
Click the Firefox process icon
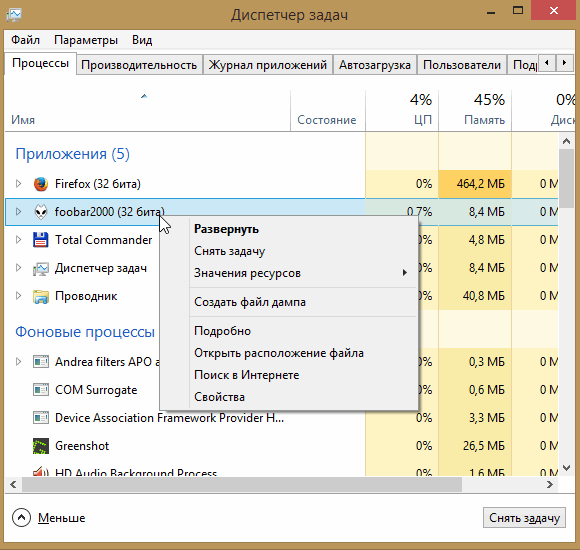tap(41, 184)
